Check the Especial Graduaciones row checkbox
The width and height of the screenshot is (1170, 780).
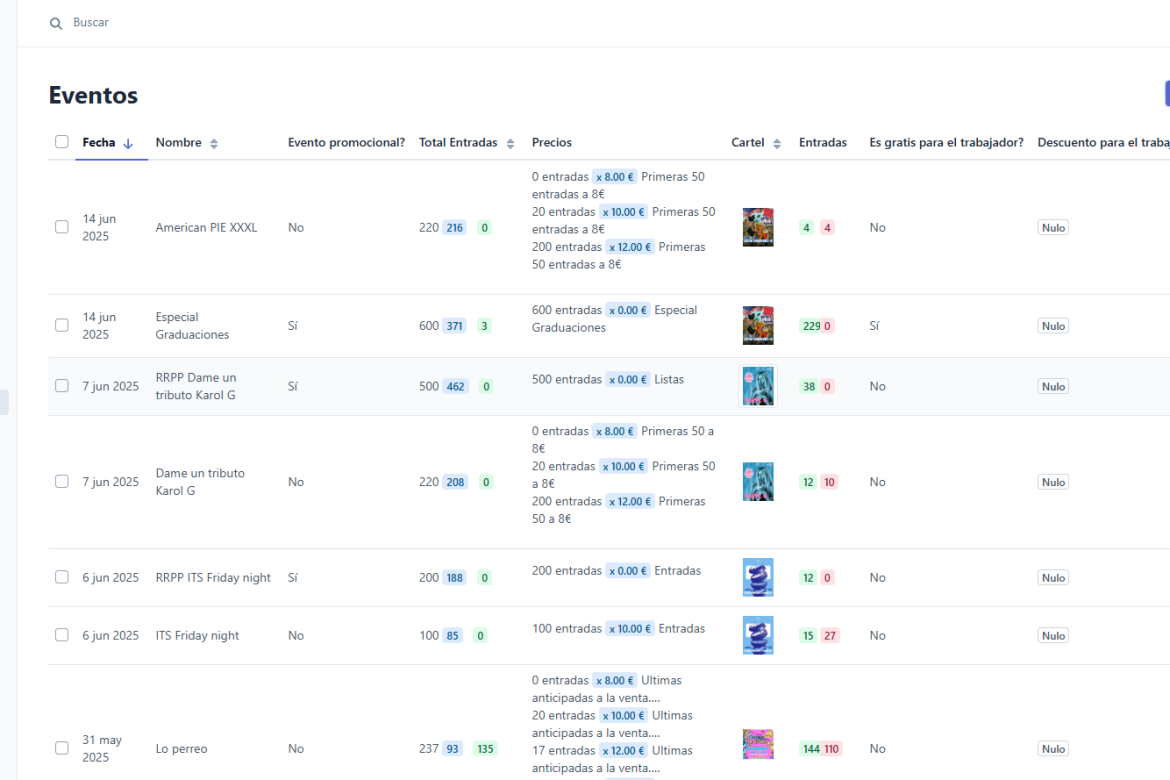(62, 326)
